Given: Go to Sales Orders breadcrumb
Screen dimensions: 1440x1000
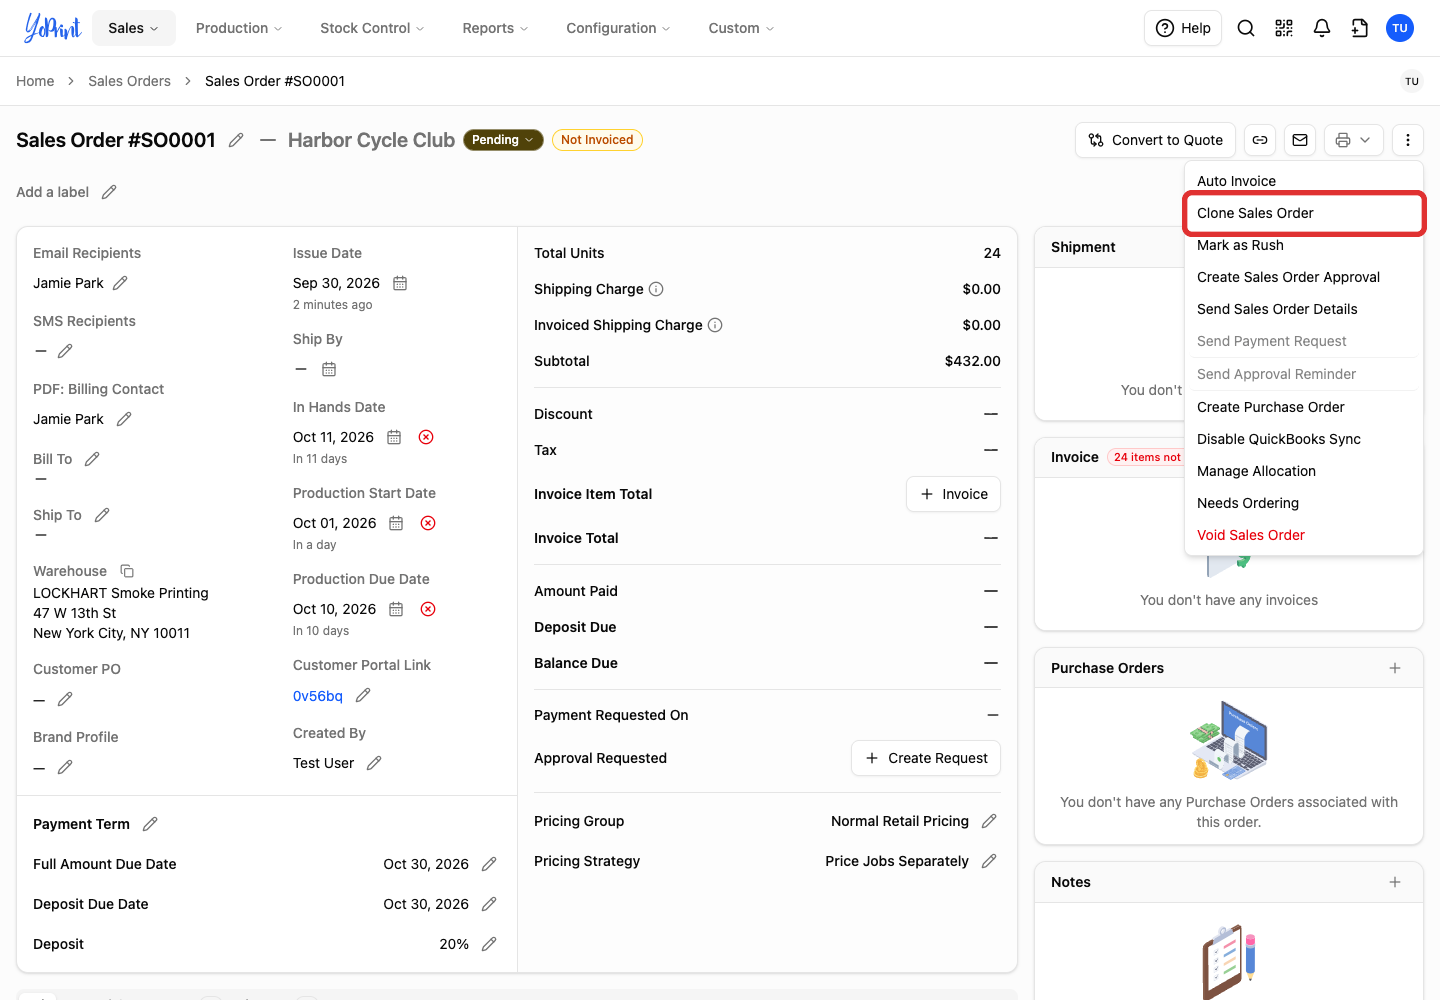Looking at the screenshot, I should coord(129,81).
